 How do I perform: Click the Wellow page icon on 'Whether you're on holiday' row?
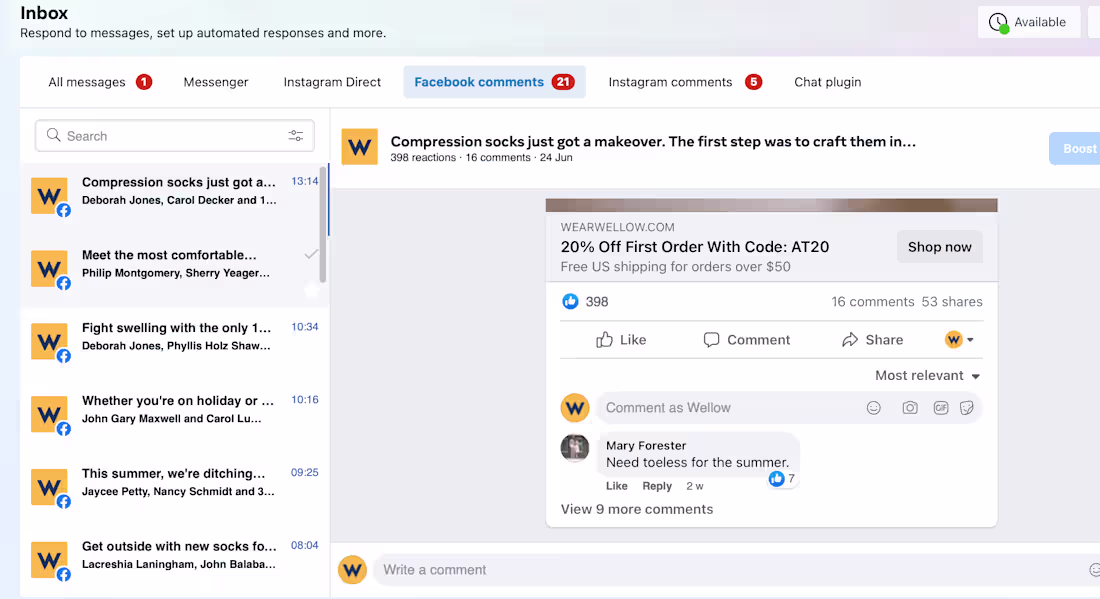click(49, 415)
